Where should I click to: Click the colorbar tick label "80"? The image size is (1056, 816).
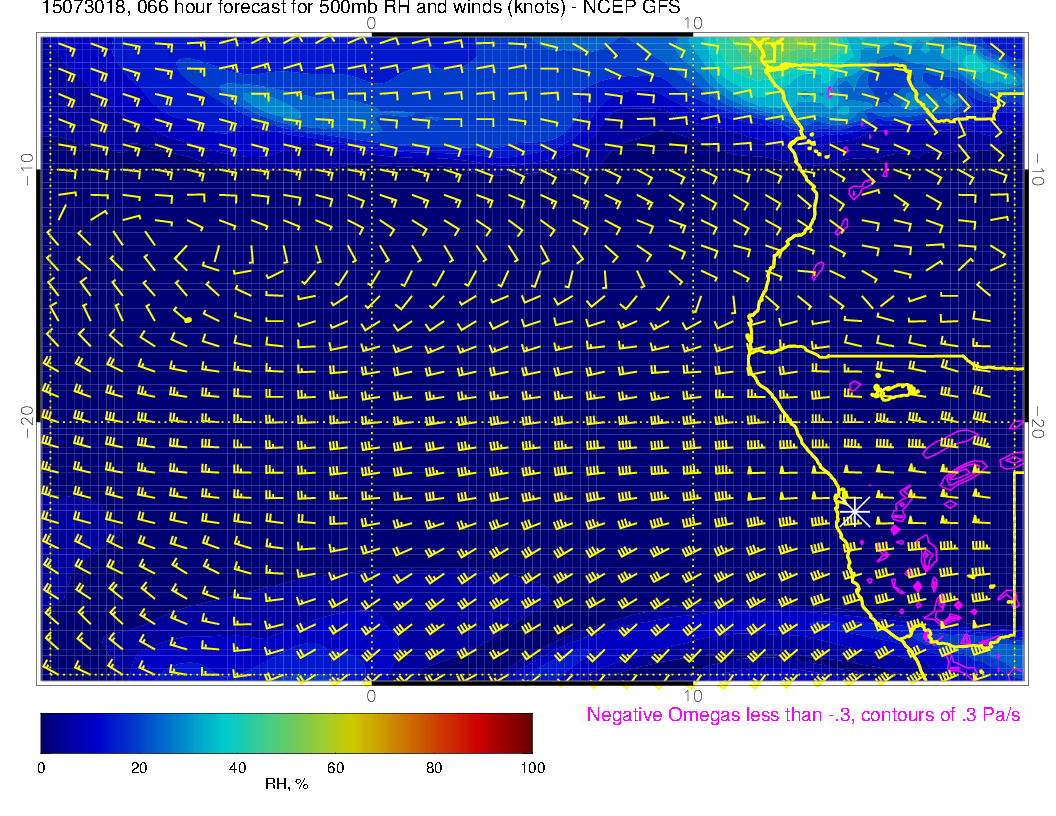click(x=434, y=767)
